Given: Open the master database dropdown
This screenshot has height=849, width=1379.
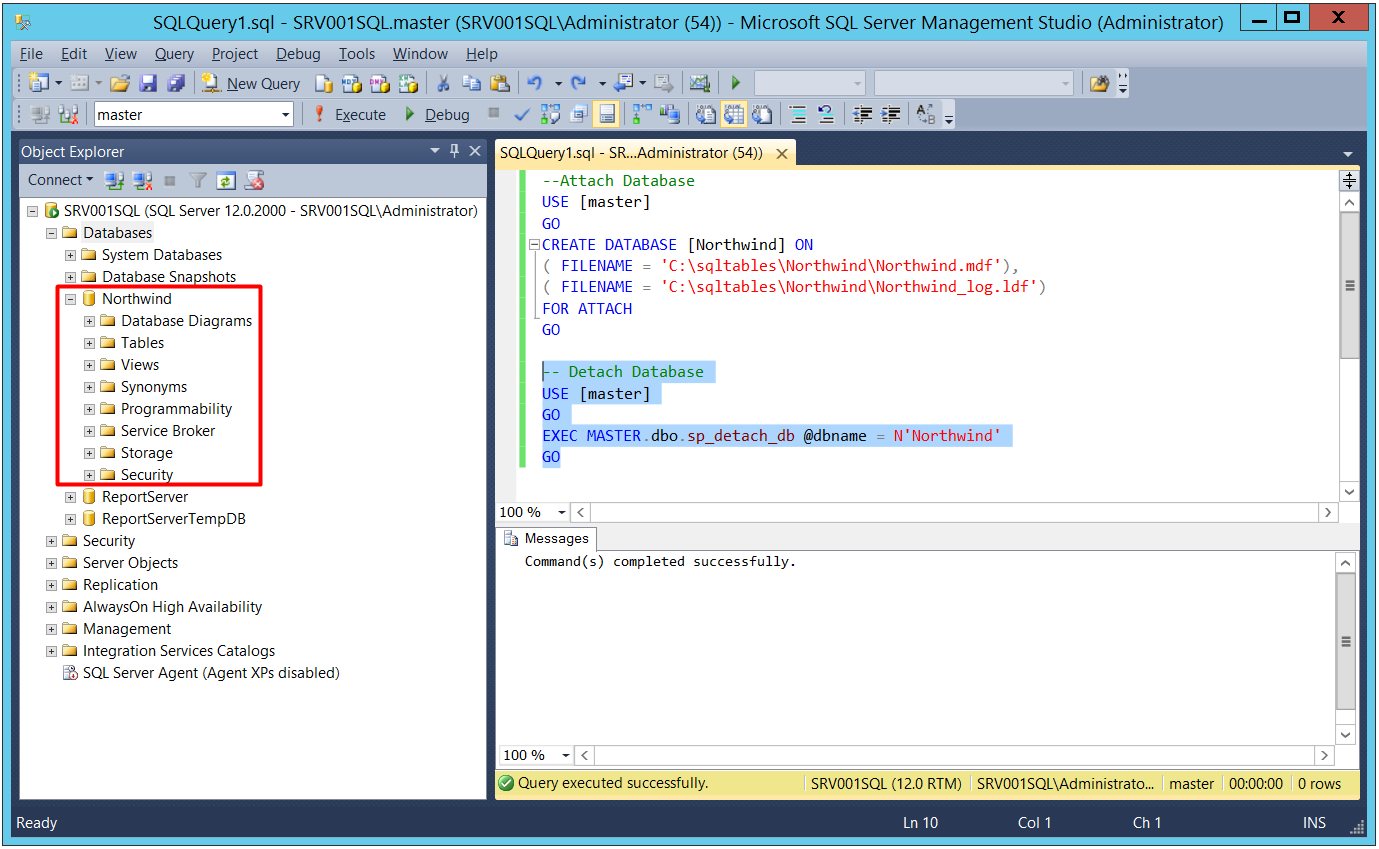Looking at the screenshot, I should pos(285,115).
